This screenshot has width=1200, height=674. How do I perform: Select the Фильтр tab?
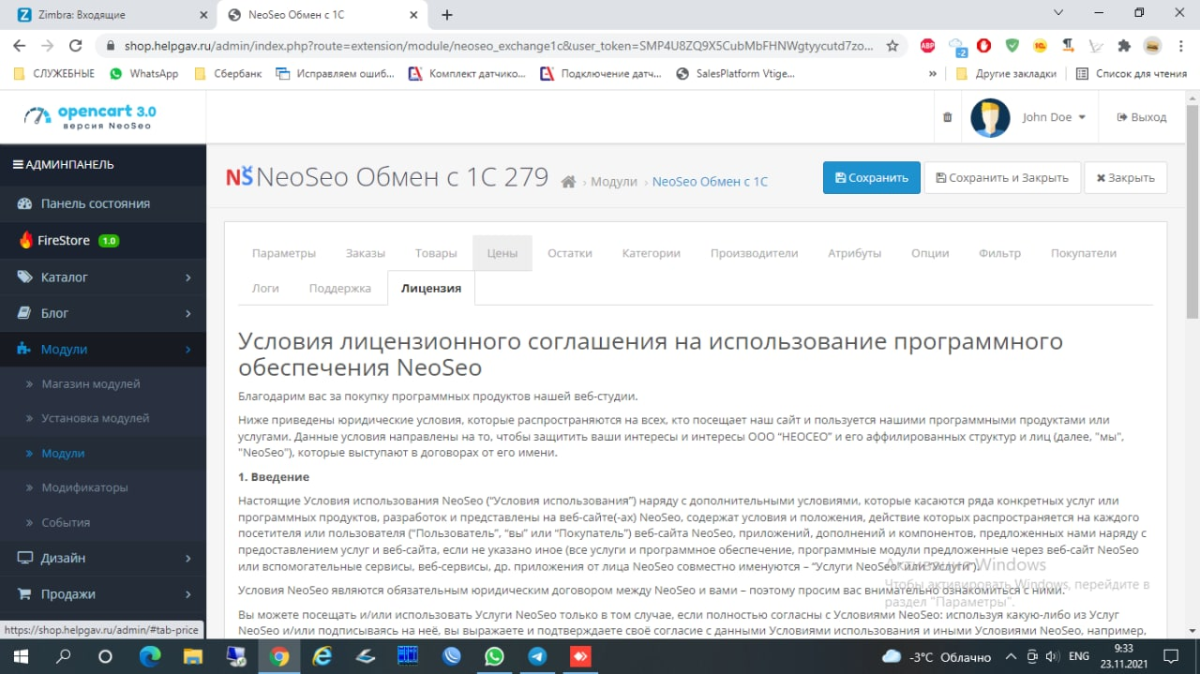pos(1000,253)
